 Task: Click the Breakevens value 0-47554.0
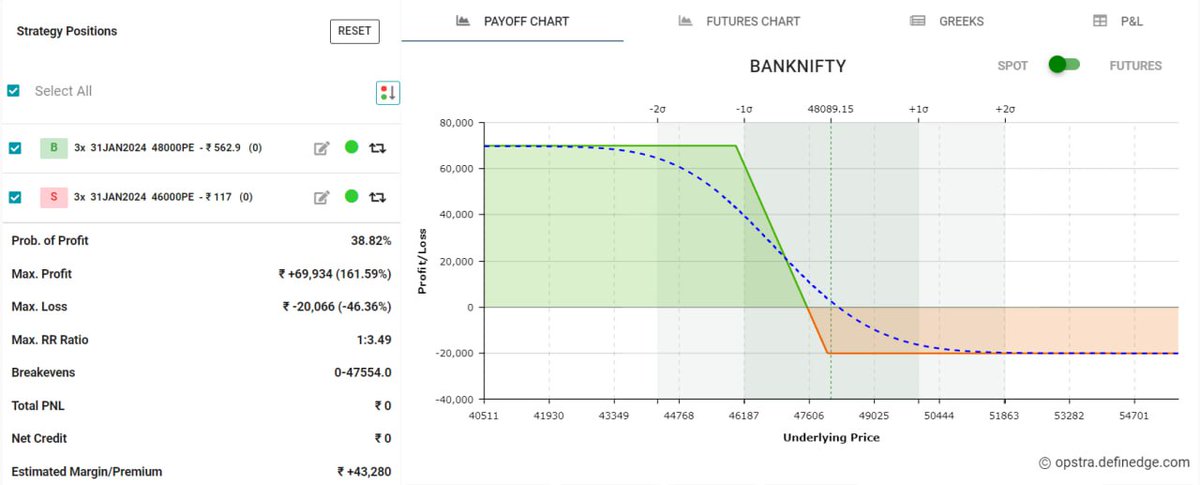click(x=363, y=373)
